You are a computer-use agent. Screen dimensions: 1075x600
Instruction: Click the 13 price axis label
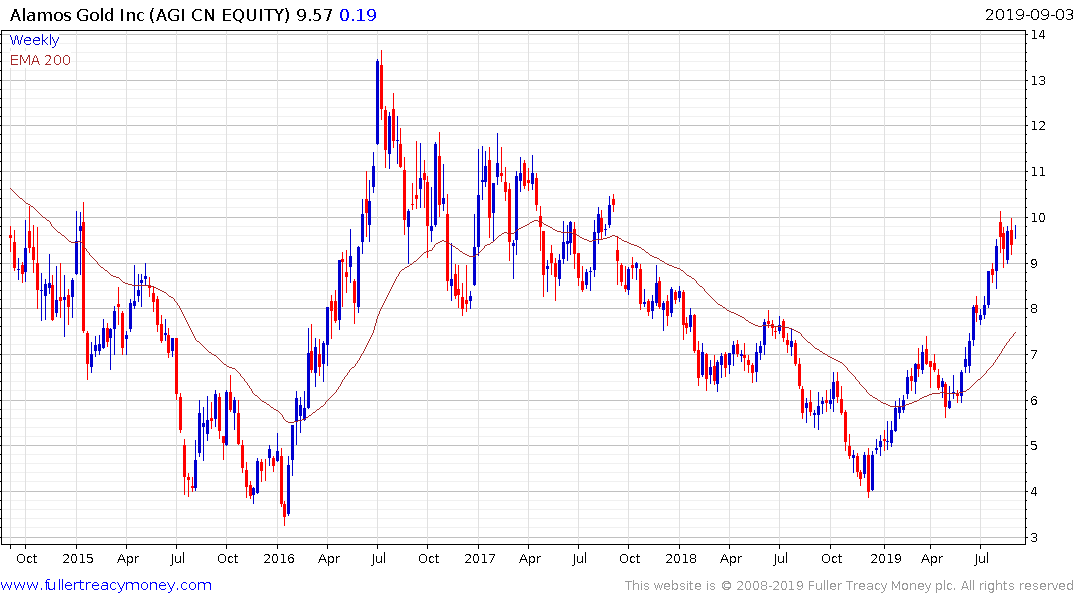pyautogui.click(x=1038, y=80)
